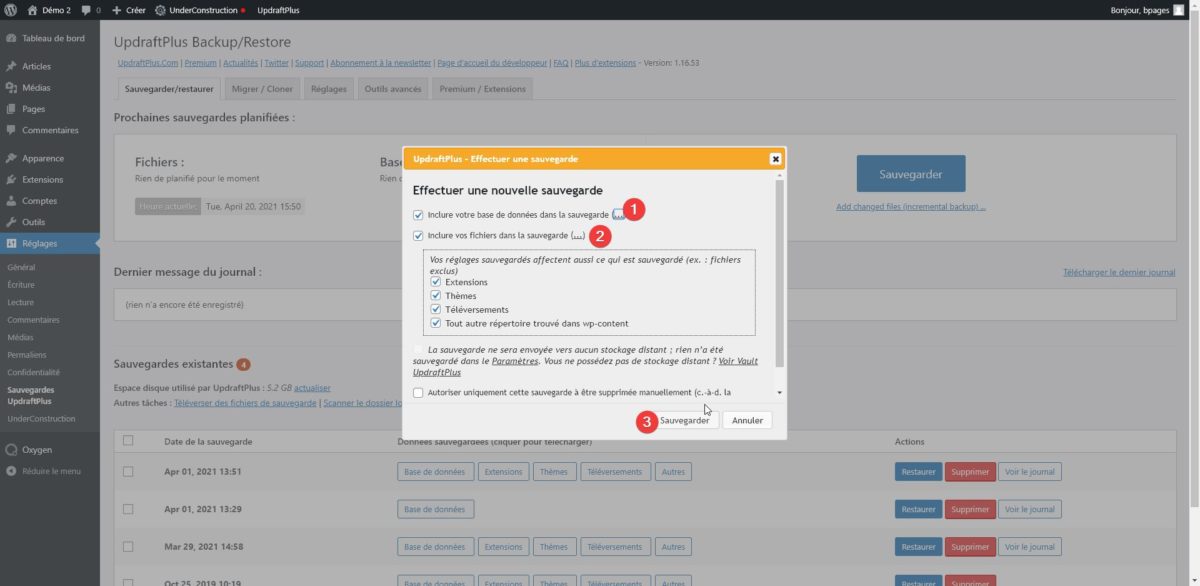Open Écriture settings submenu
The width and height of the screenshot is (1200, 586).
pyautogui.click(x=21, y=285)
